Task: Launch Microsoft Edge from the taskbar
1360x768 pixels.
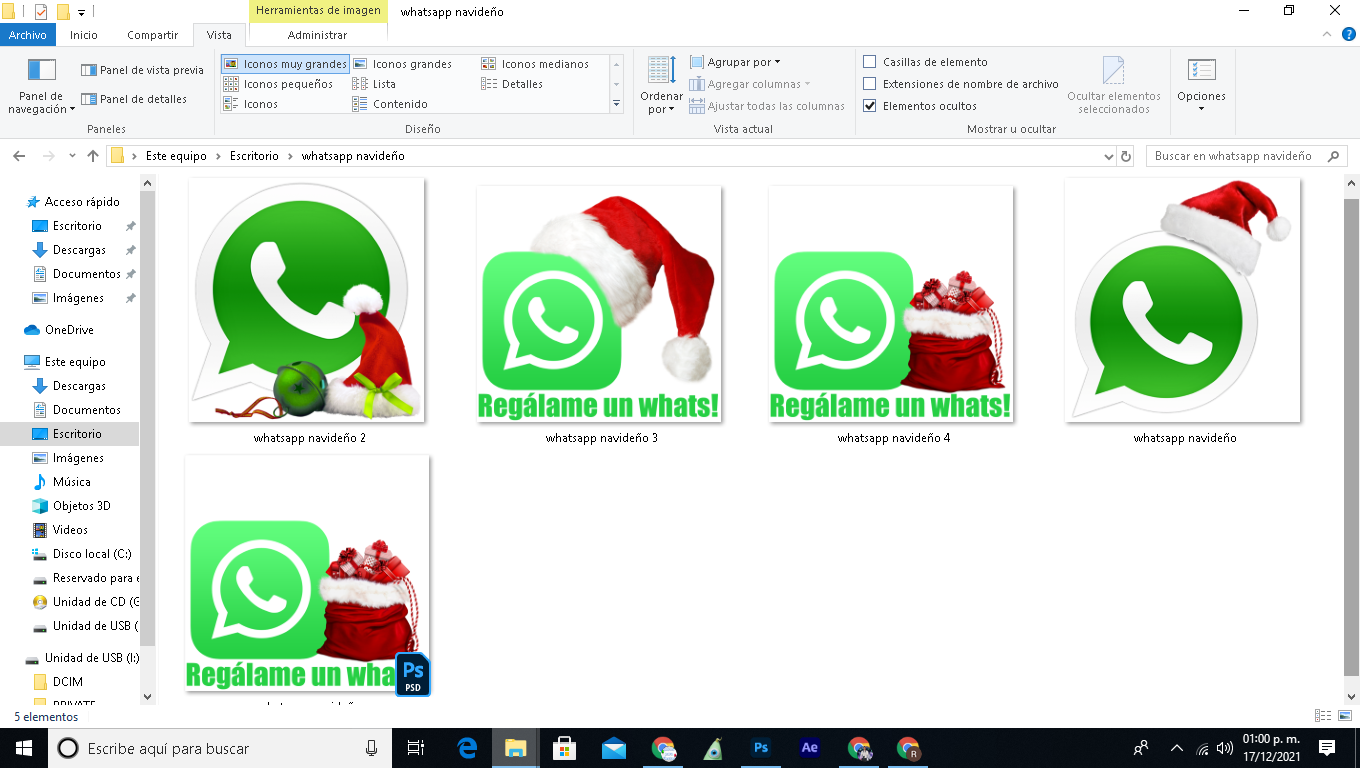Action: [x=467, y=748]
